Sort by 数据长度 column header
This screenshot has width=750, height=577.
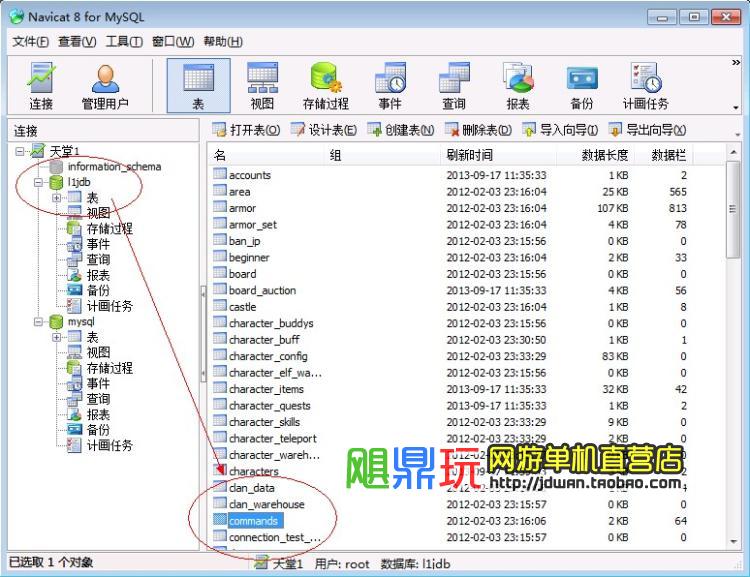coord(595,155)
